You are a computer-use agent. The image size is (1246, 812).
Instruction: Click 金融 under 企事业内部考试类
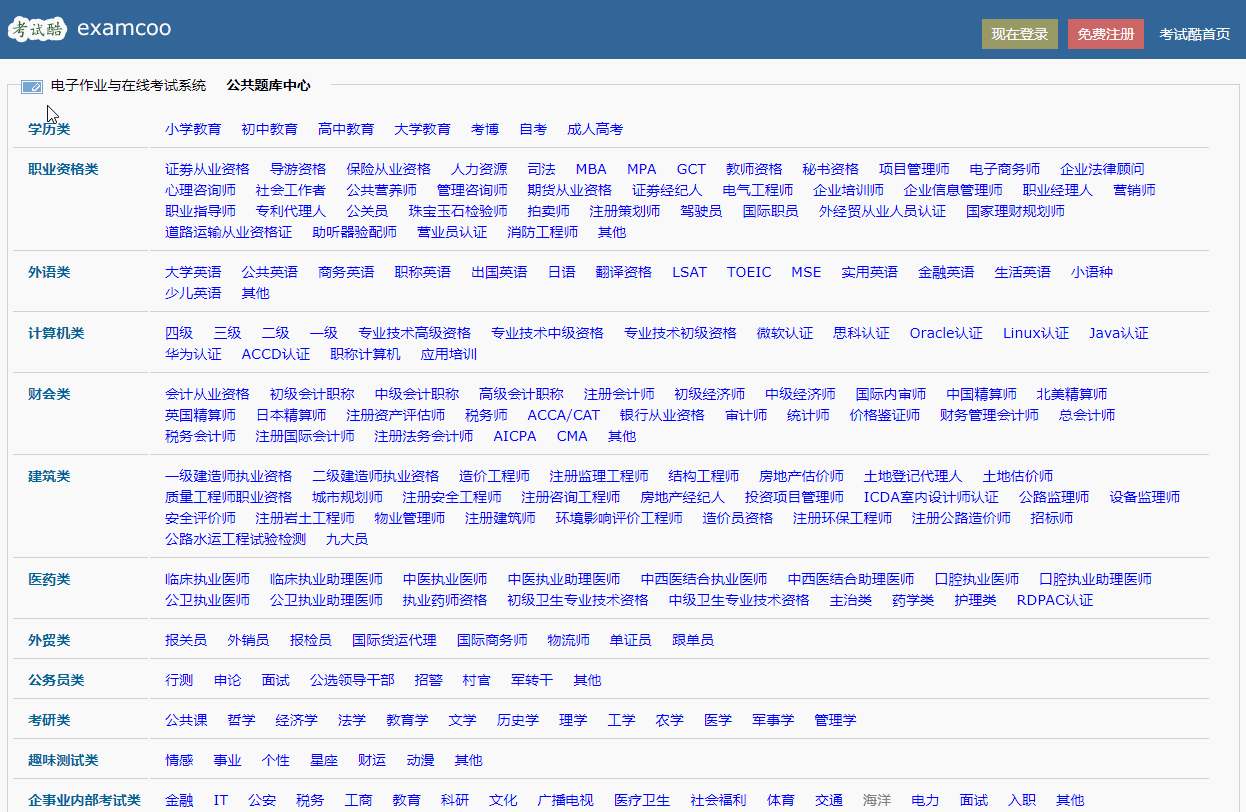tap(179, 800)
